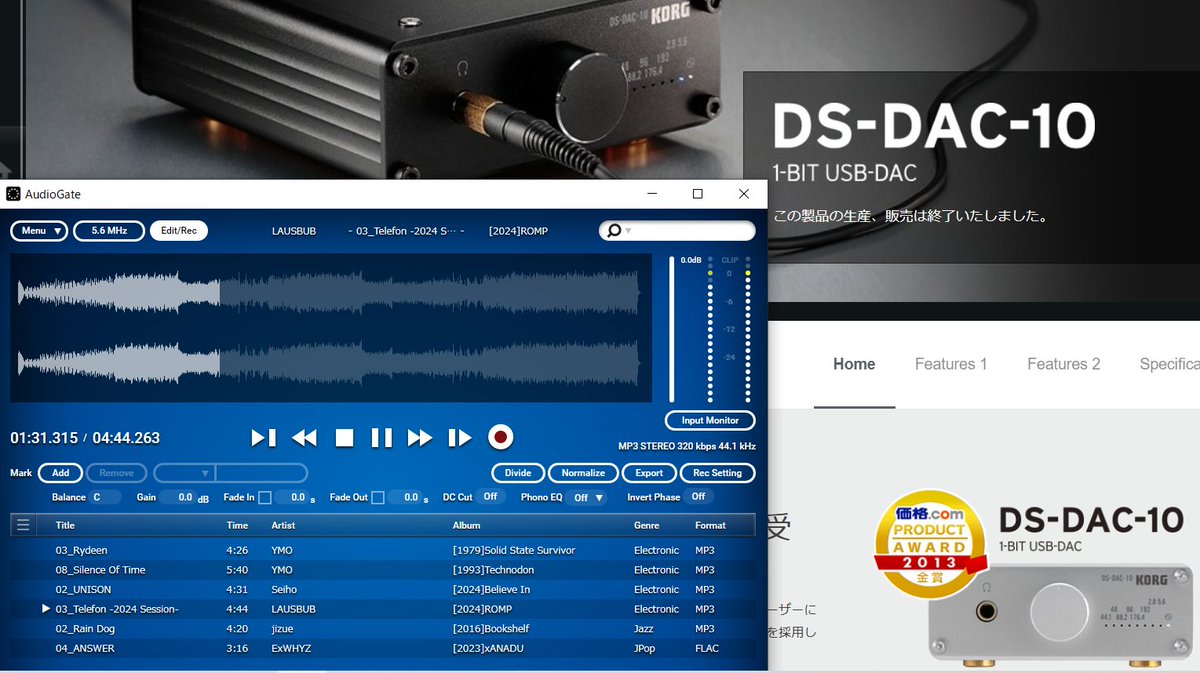
Task: Click the play marker beside 03_Telefon row
Action: click(x=46, y=609)
